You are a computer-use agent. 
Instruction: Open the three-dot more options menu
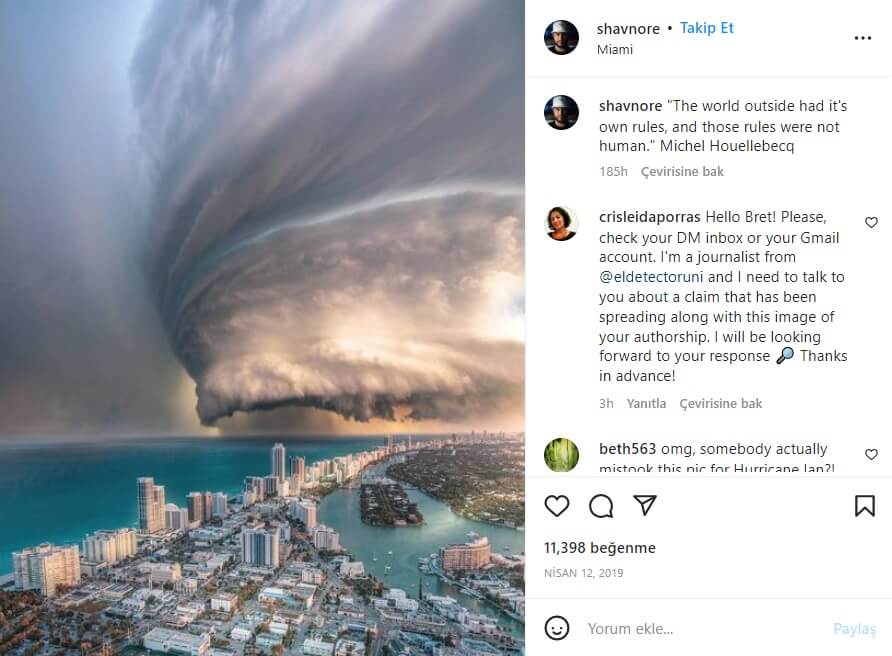pyautogui.click(x=862, y=38)
